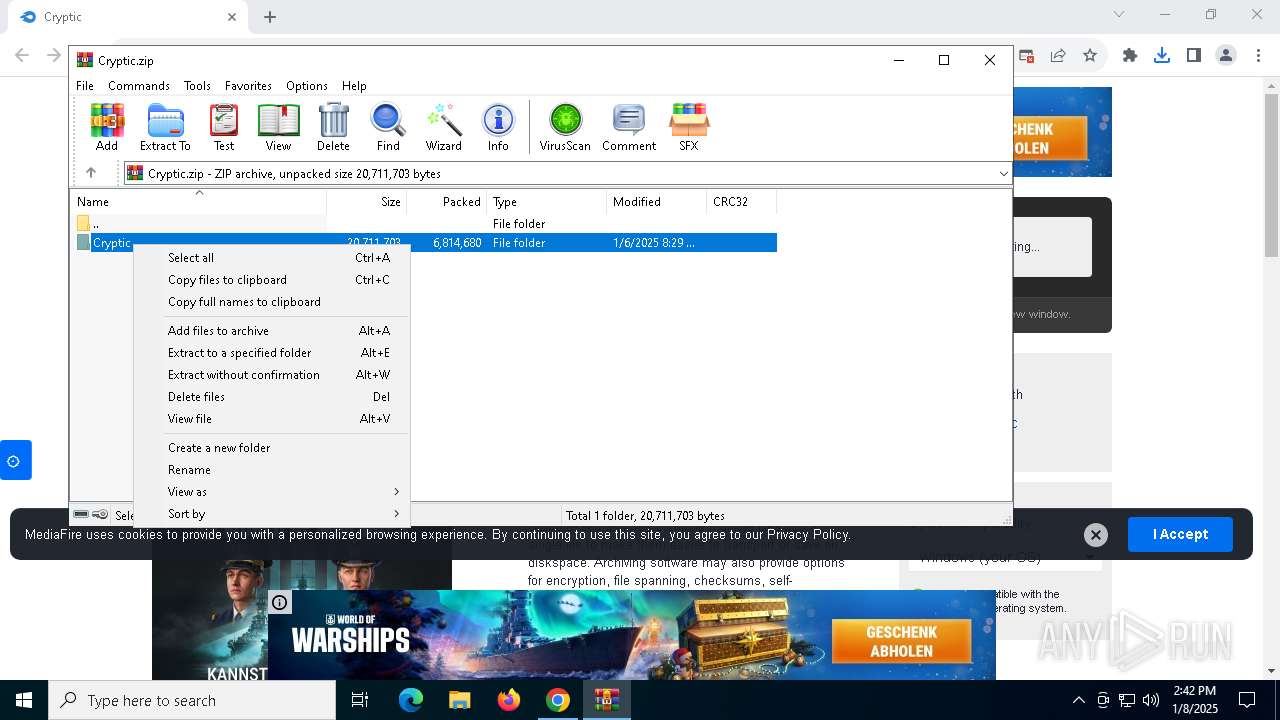Click the ad info icon on banner

tap(279, 602)
